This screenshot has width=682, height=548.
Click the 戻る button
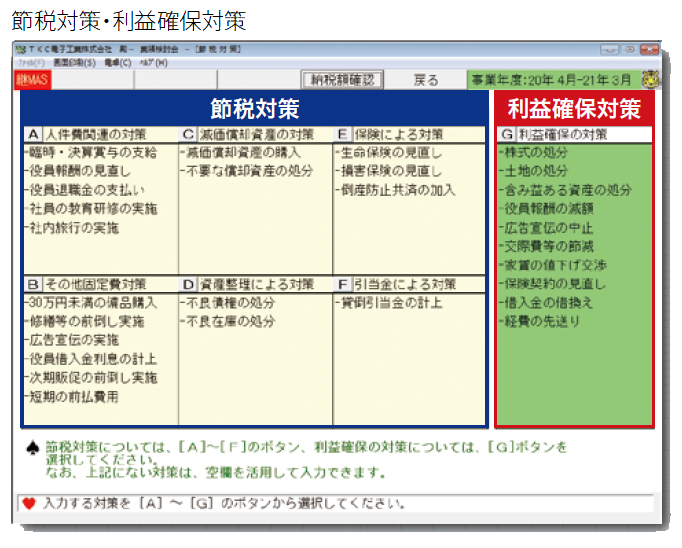pos(425,80)
